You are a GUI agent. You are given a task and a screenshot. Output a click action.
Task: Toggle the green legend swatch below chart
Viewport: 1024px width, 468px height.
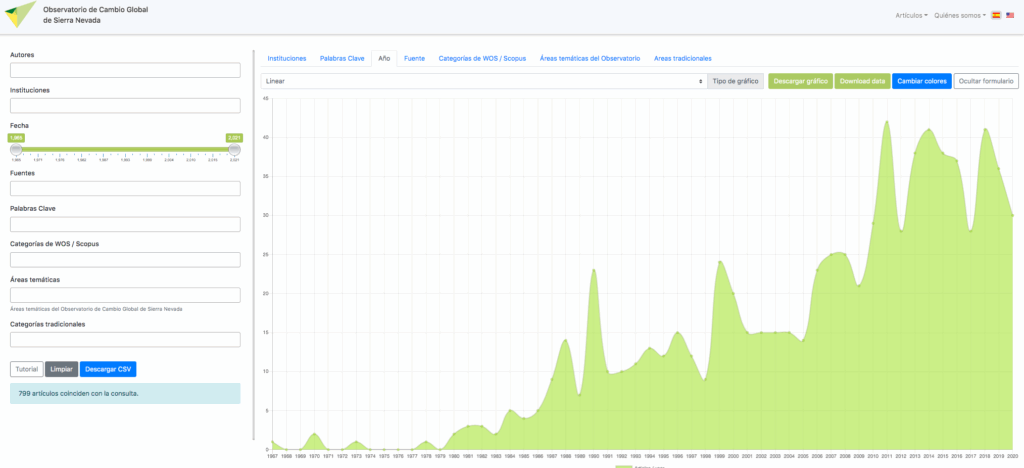tap(630, 466)
